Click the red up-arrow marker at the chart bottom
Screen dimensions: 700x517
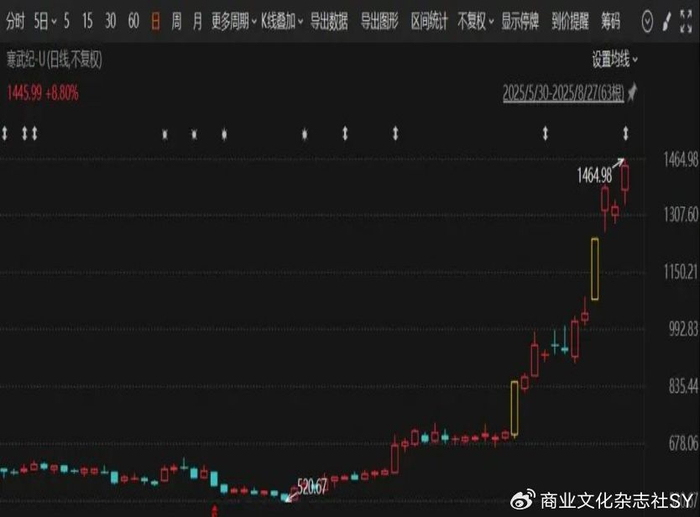(x=215, y=510)
